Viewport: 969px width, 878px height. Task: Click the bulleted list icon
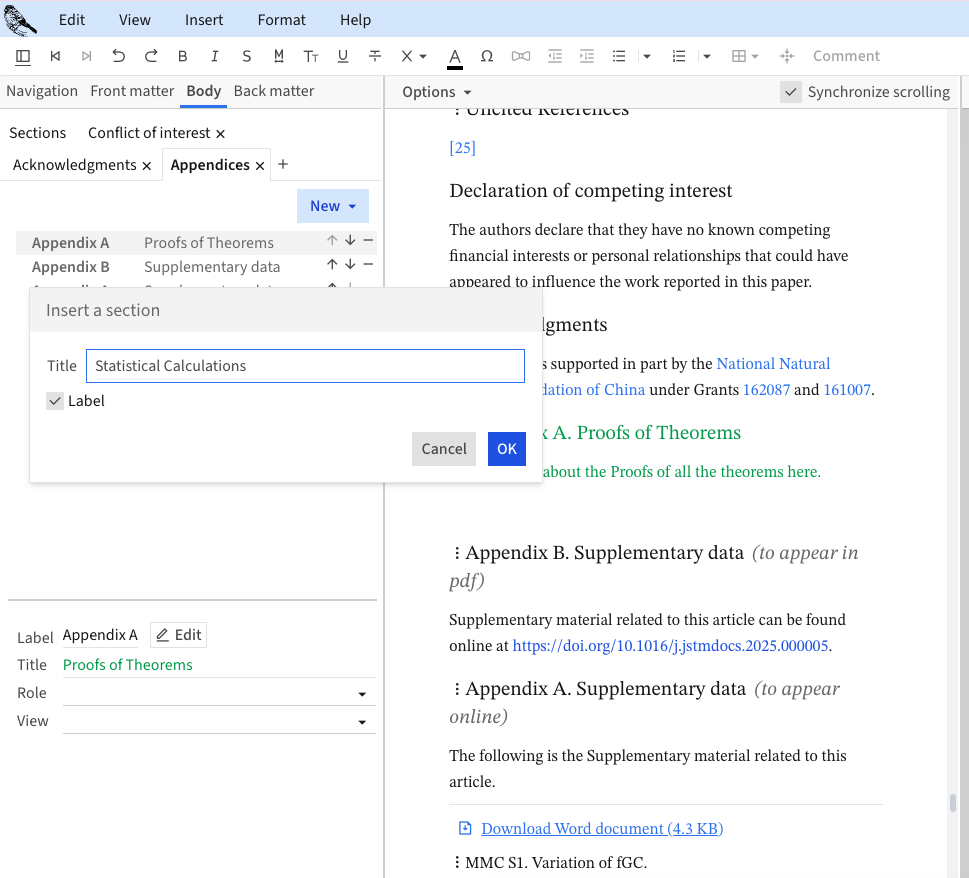coord(619,56)
